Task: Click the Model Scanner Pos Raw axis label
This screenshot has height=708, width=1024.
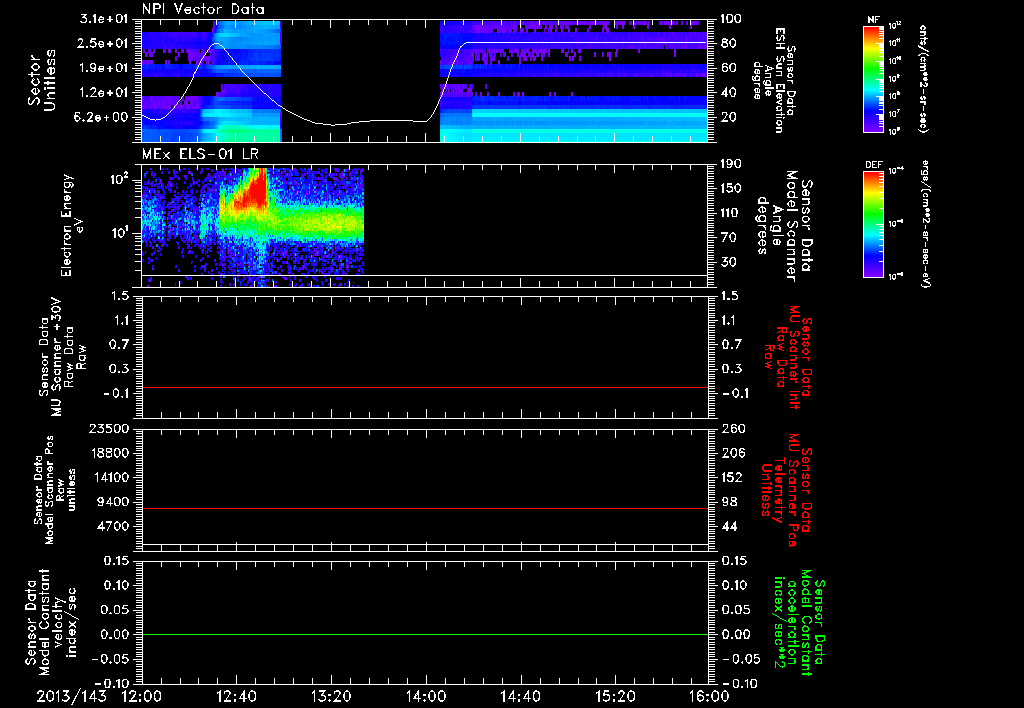Action: pyautogui.click(x=55, y=490)
